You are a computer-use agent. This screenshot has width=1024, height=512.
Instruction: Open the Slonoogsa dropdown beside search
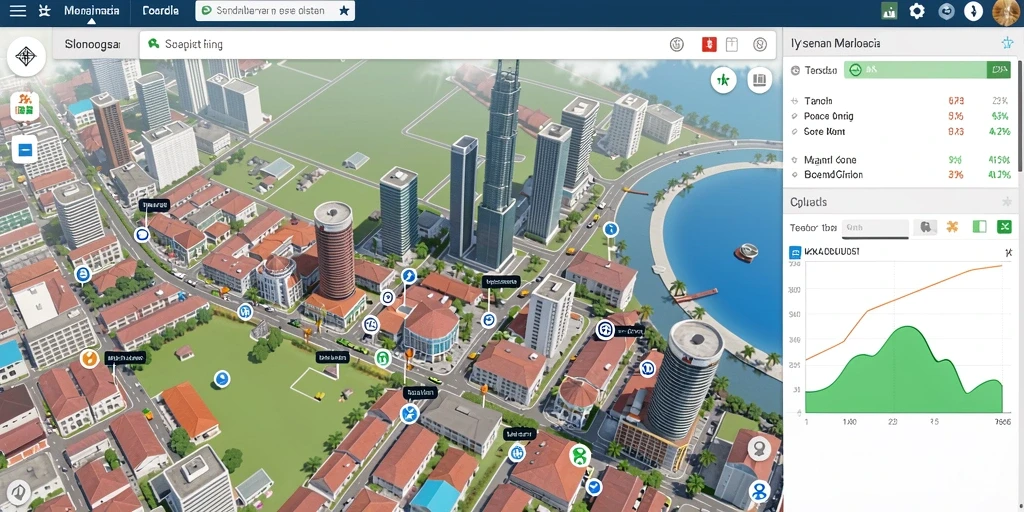[92, 44]
